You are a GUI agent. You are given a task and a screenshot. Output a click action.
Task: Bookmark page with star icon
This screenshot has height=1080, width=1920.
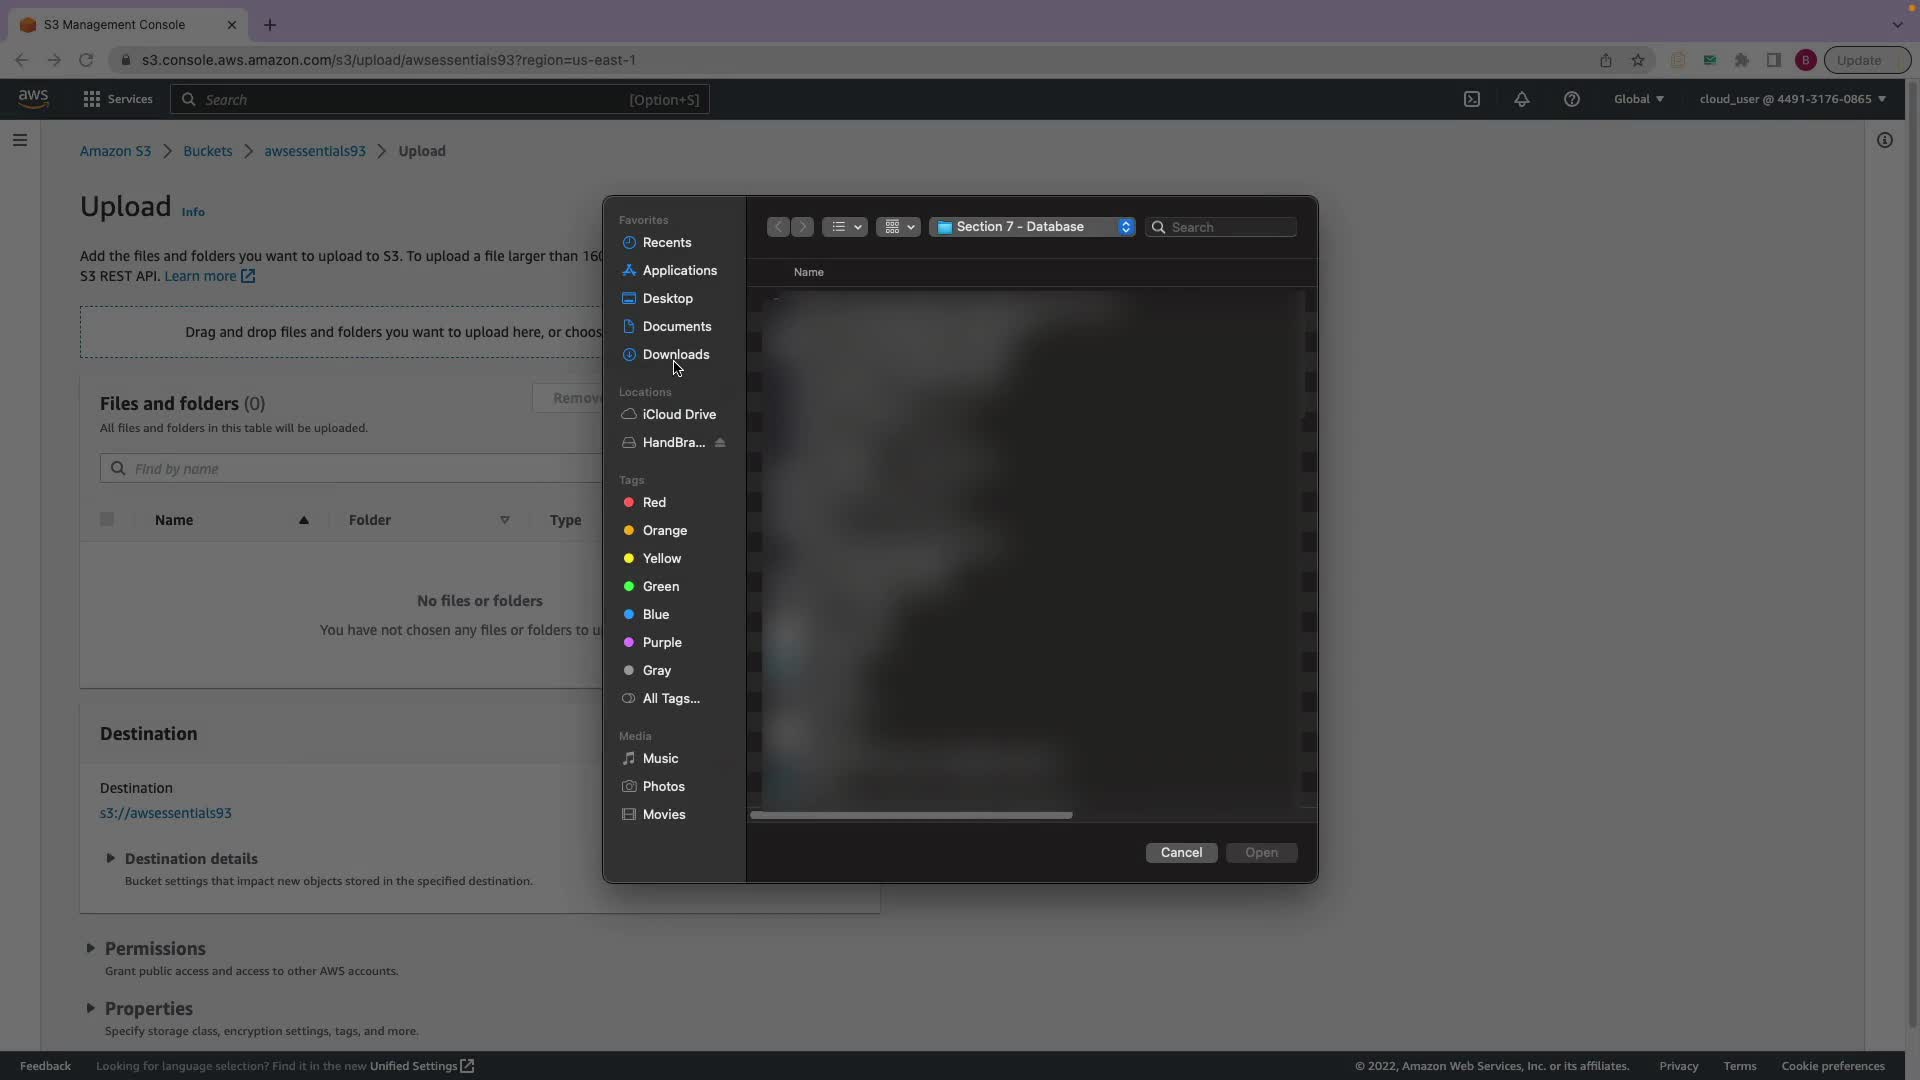tap(1638, 60)
